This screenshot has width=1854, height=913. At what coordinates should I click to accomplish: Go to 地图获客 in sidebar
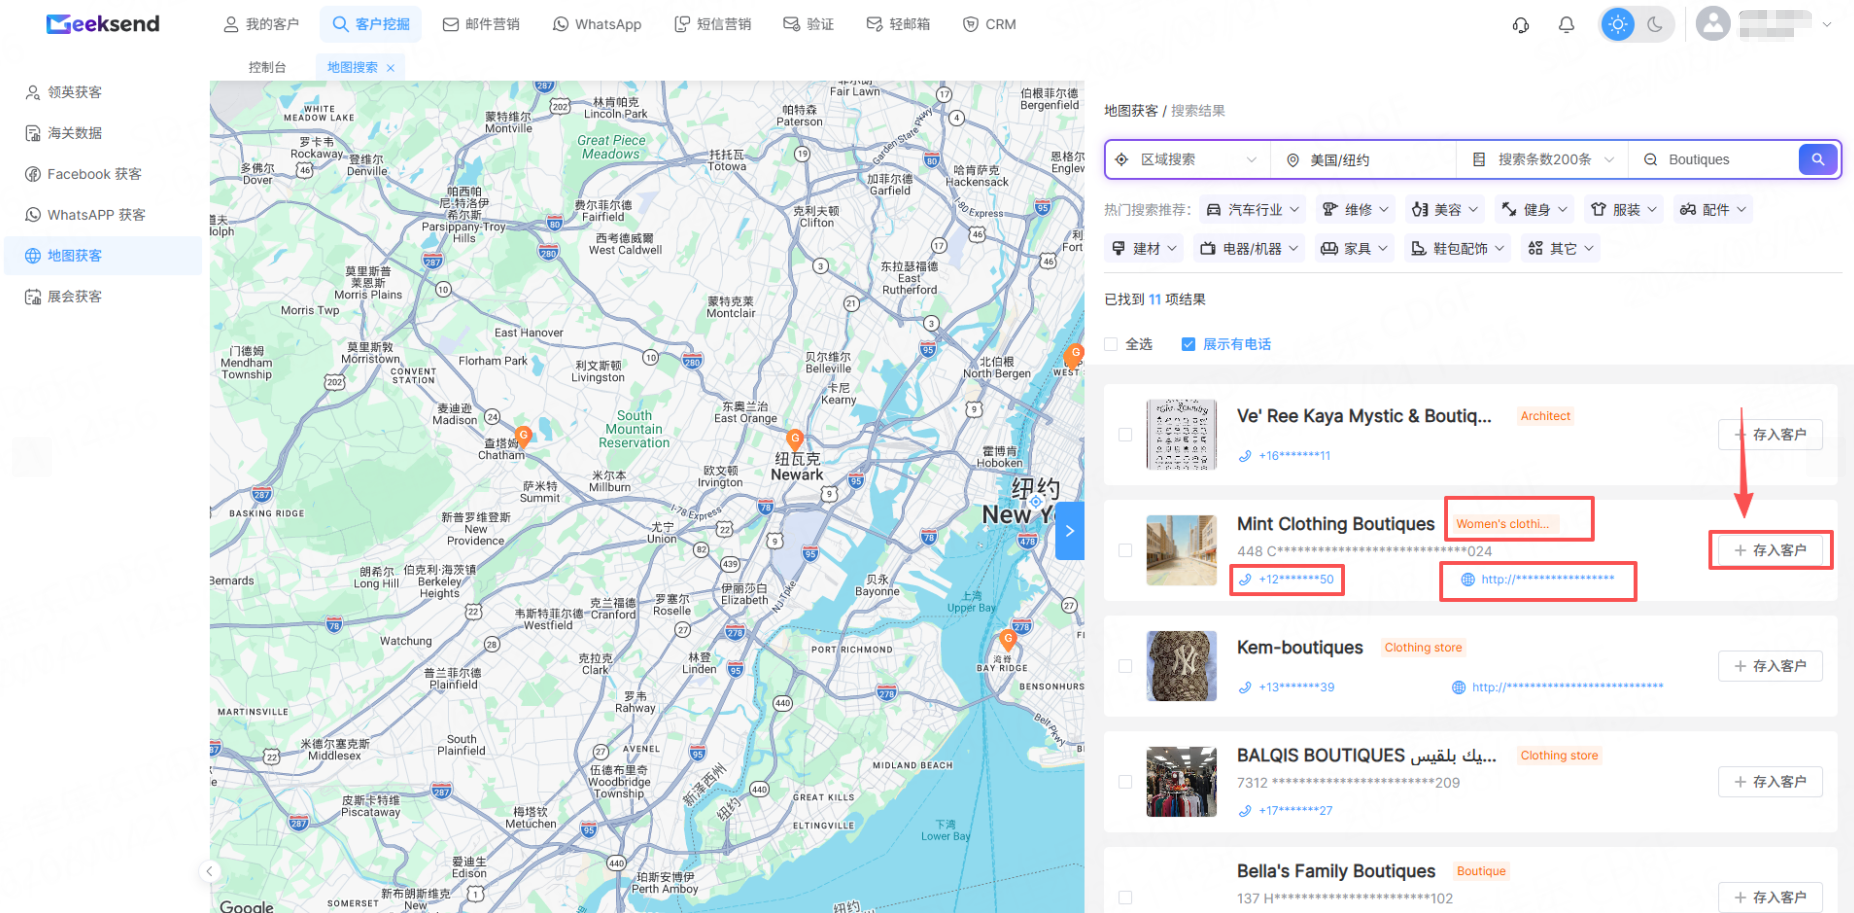click(103, 256)
